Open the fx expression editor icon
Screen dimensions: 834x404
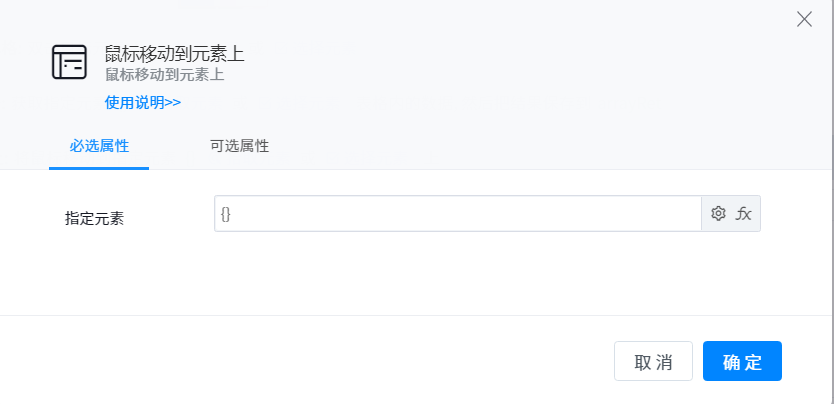744,213
